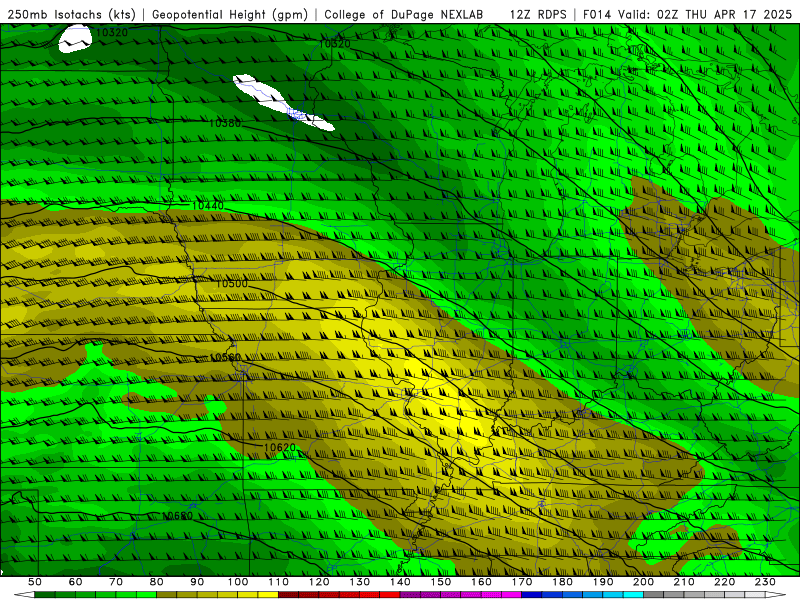Click the 10440 height contour label
The width and height of the screenshot is (800, 600).
tap(208, 206)
